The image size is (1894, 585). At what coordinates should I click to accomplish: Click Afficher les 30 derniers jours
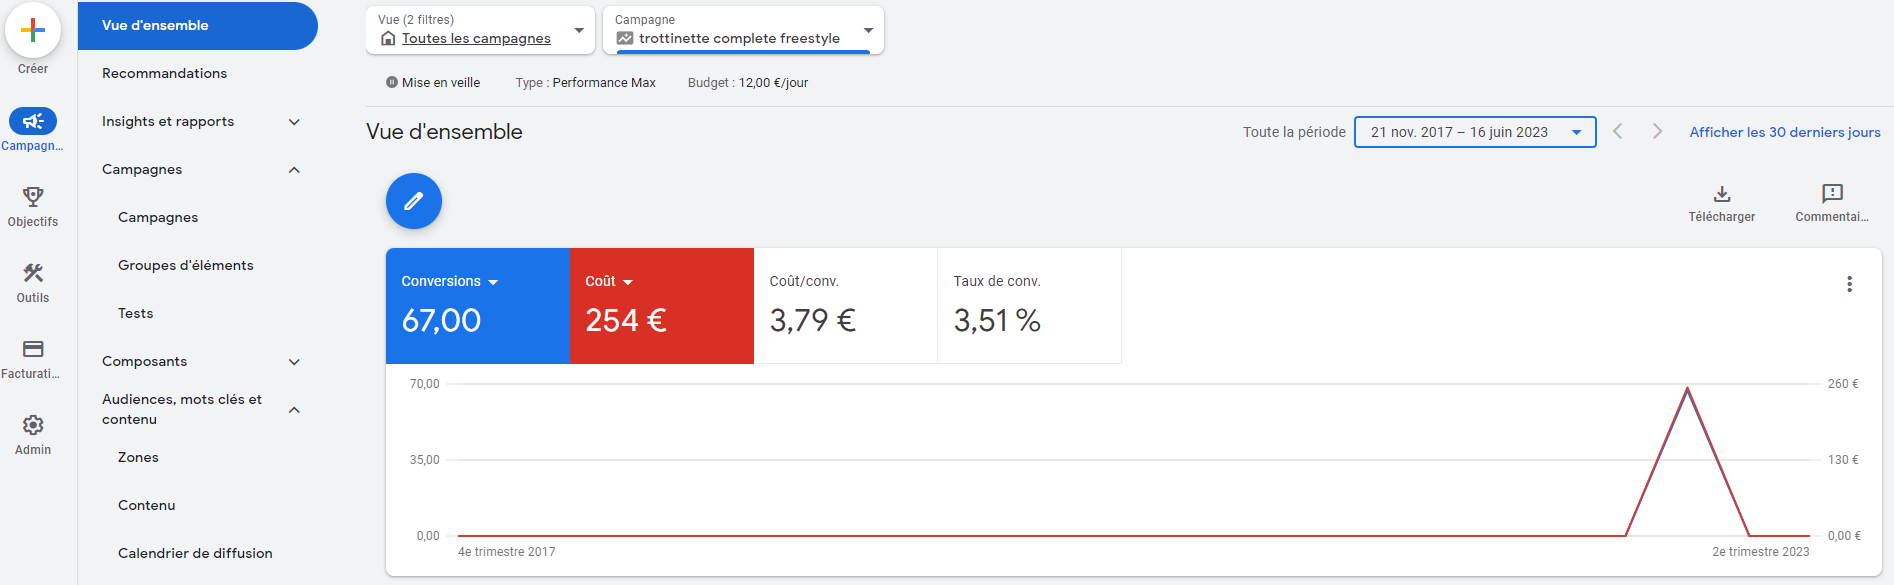[1784, 132]
